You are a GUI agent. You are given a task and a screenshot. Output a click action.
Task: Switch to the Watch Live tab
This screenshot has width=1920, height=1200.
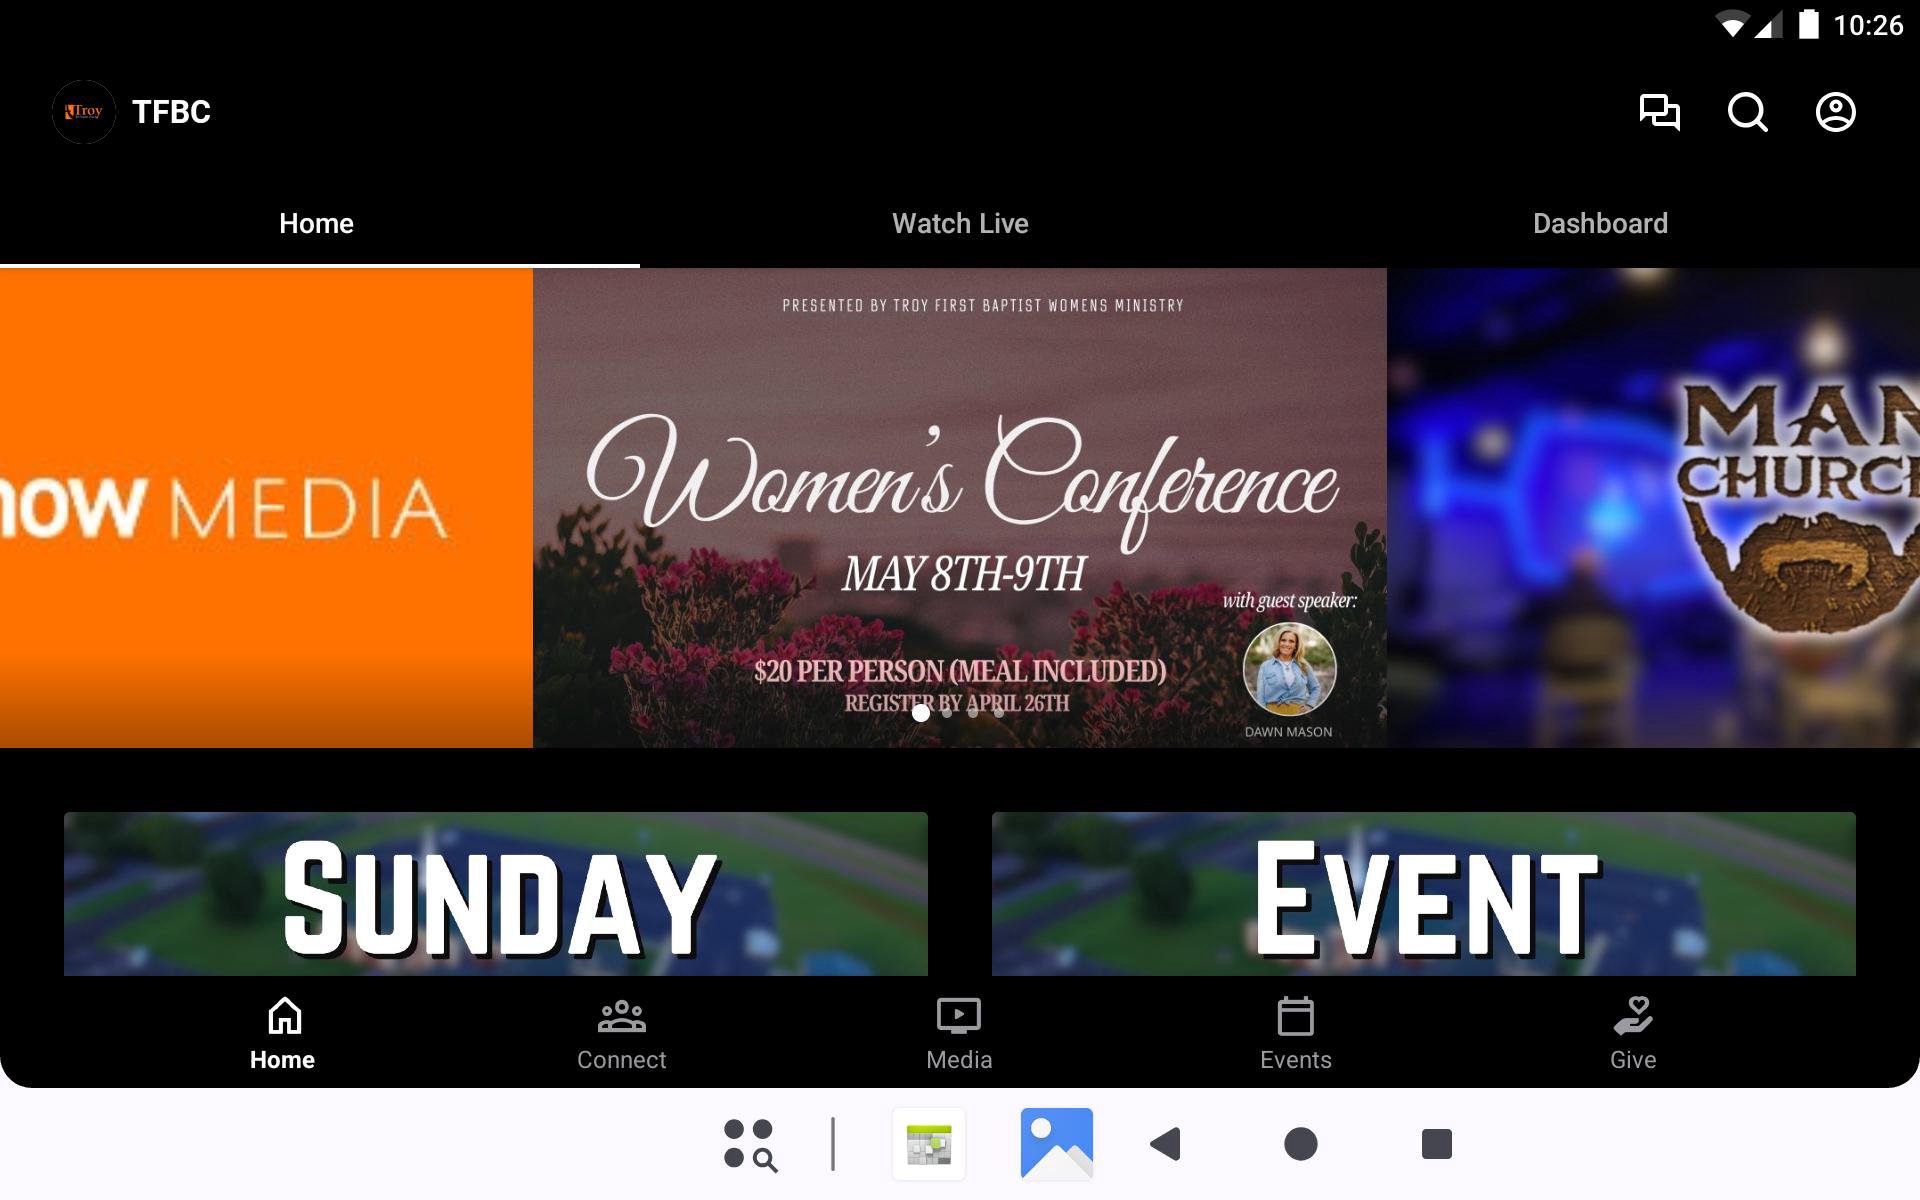tap(960, 223)
